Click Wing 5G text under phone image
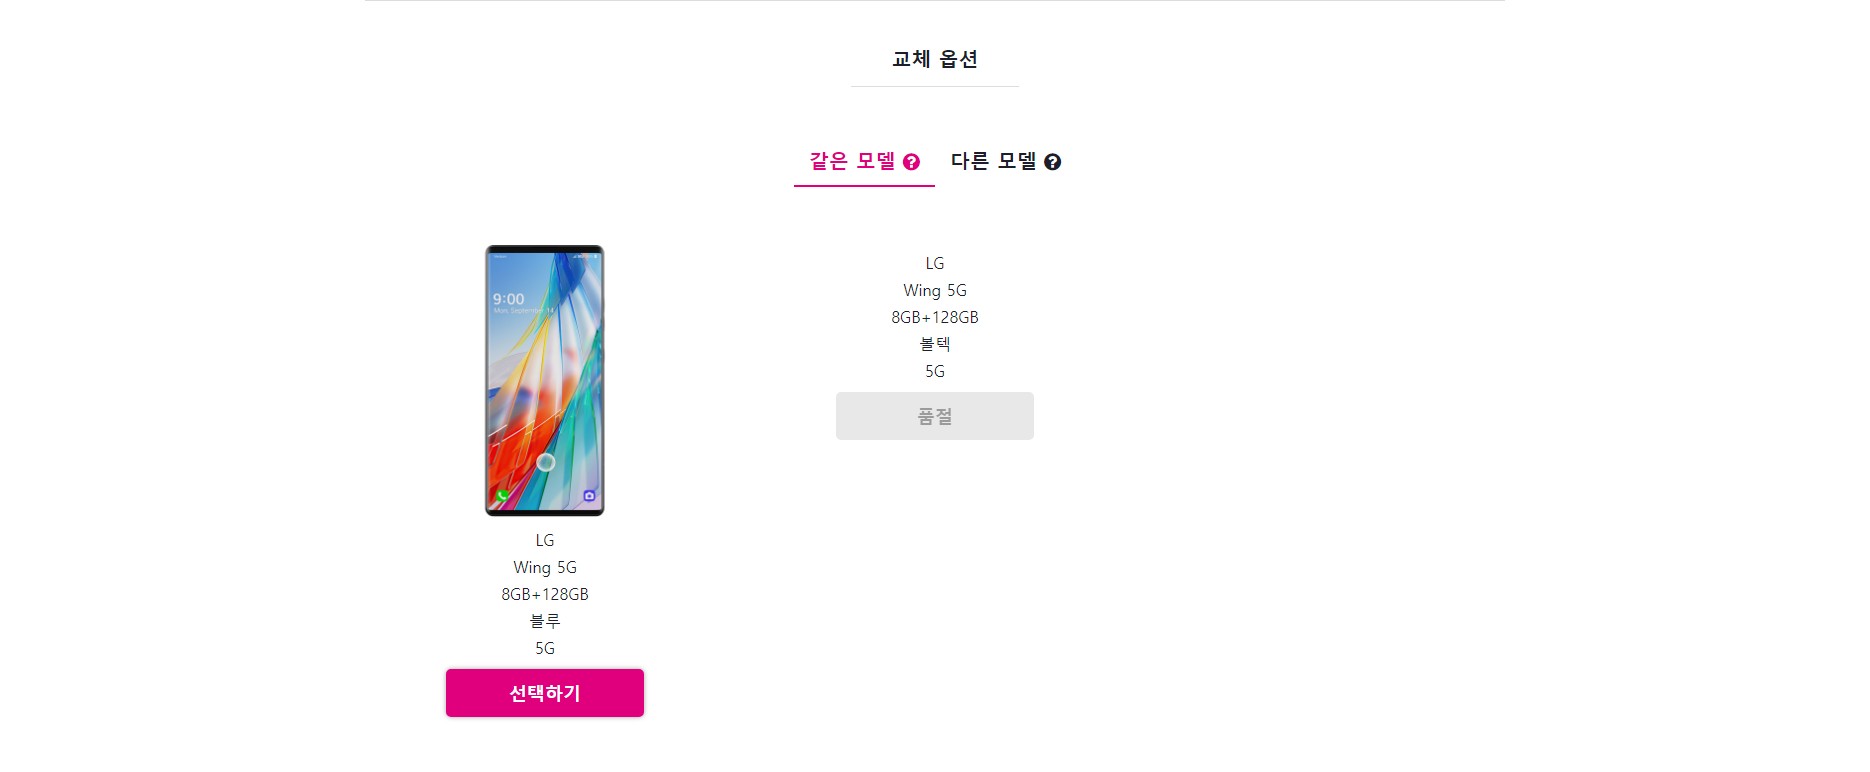This screenshot has width=1870, height=772. point(545,567)
